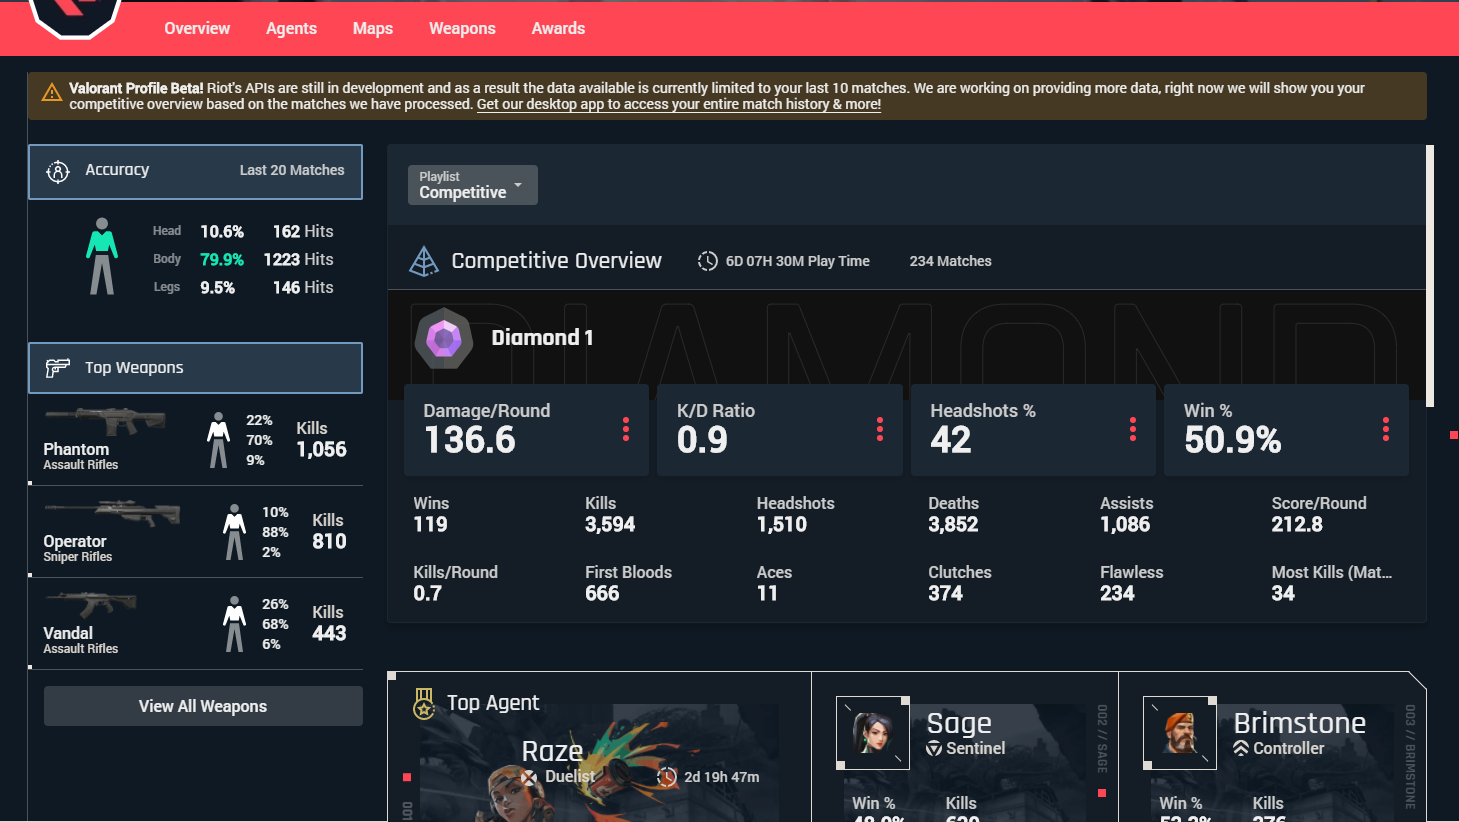Open the Damage/Round options menu
Screen dimensions: 1459x822
pyautogui.click(x=626, y=429)
